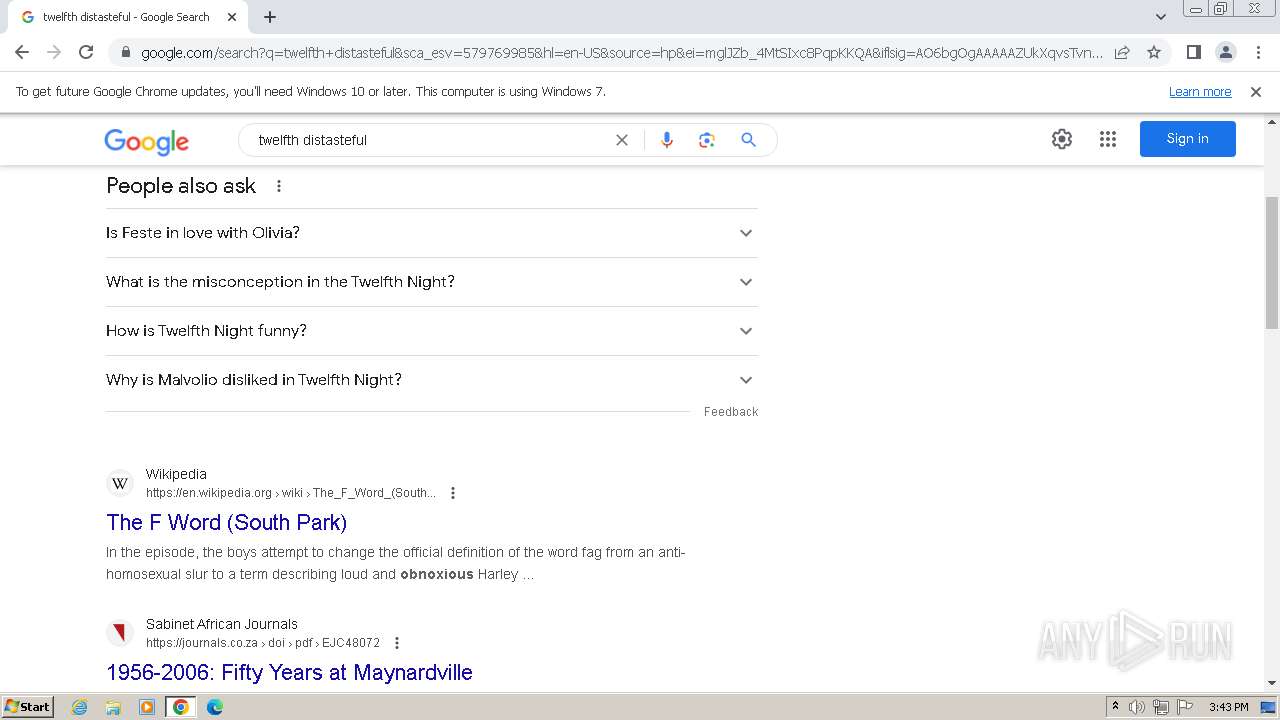Open more options for Wikipedia result
The width and height of the screenshot is (1280, 720).
[x=453, y=493]
